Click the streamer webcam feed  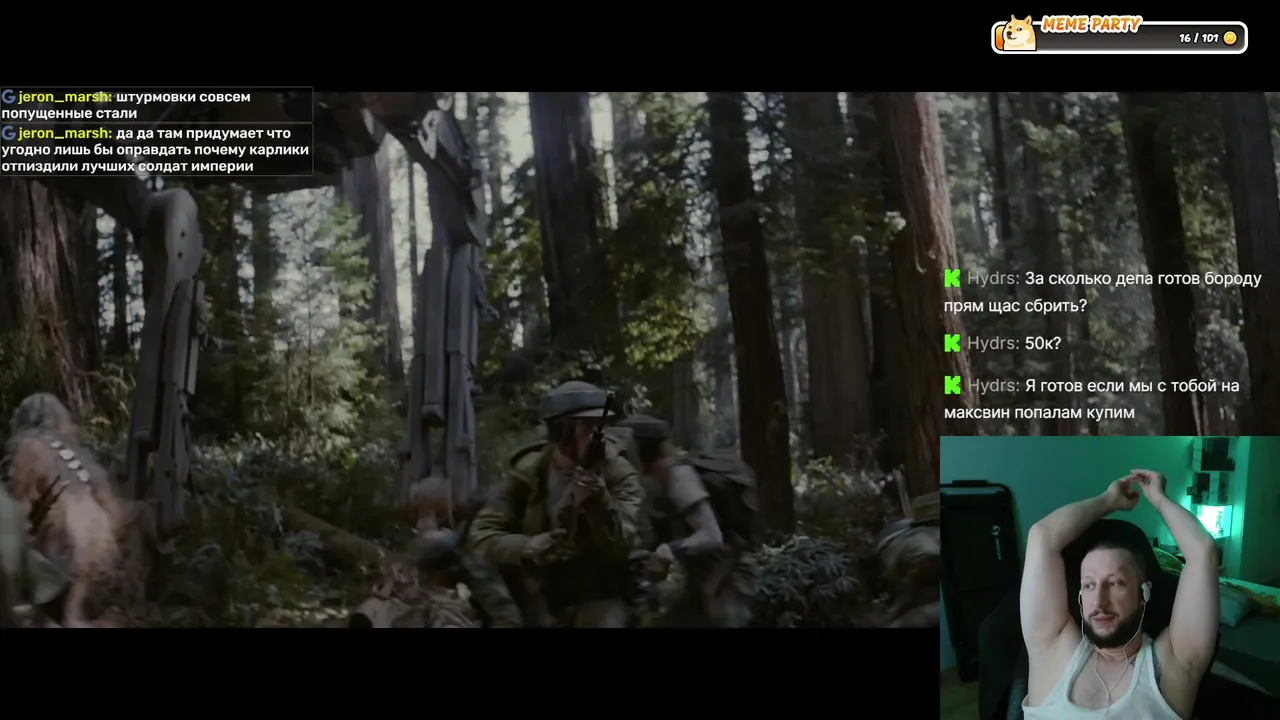point(1110,578)
